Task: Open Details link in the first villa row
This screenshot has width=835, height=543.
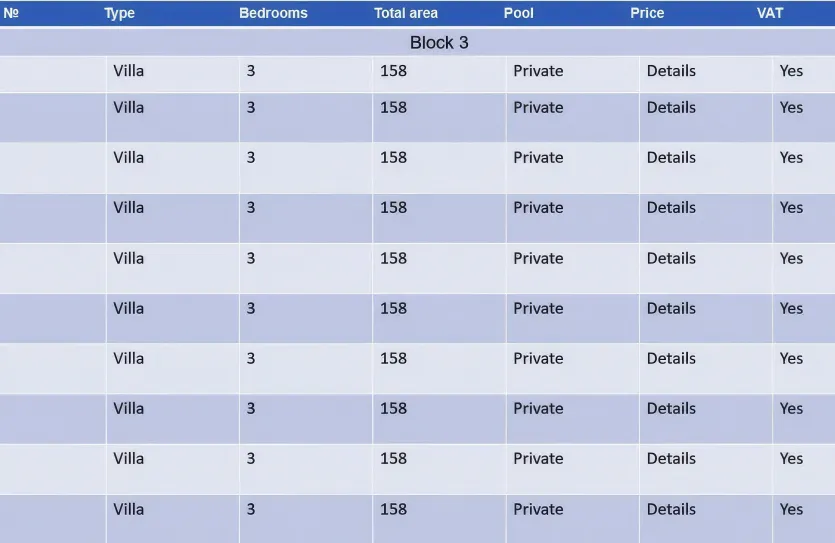Action: (671, 71)
